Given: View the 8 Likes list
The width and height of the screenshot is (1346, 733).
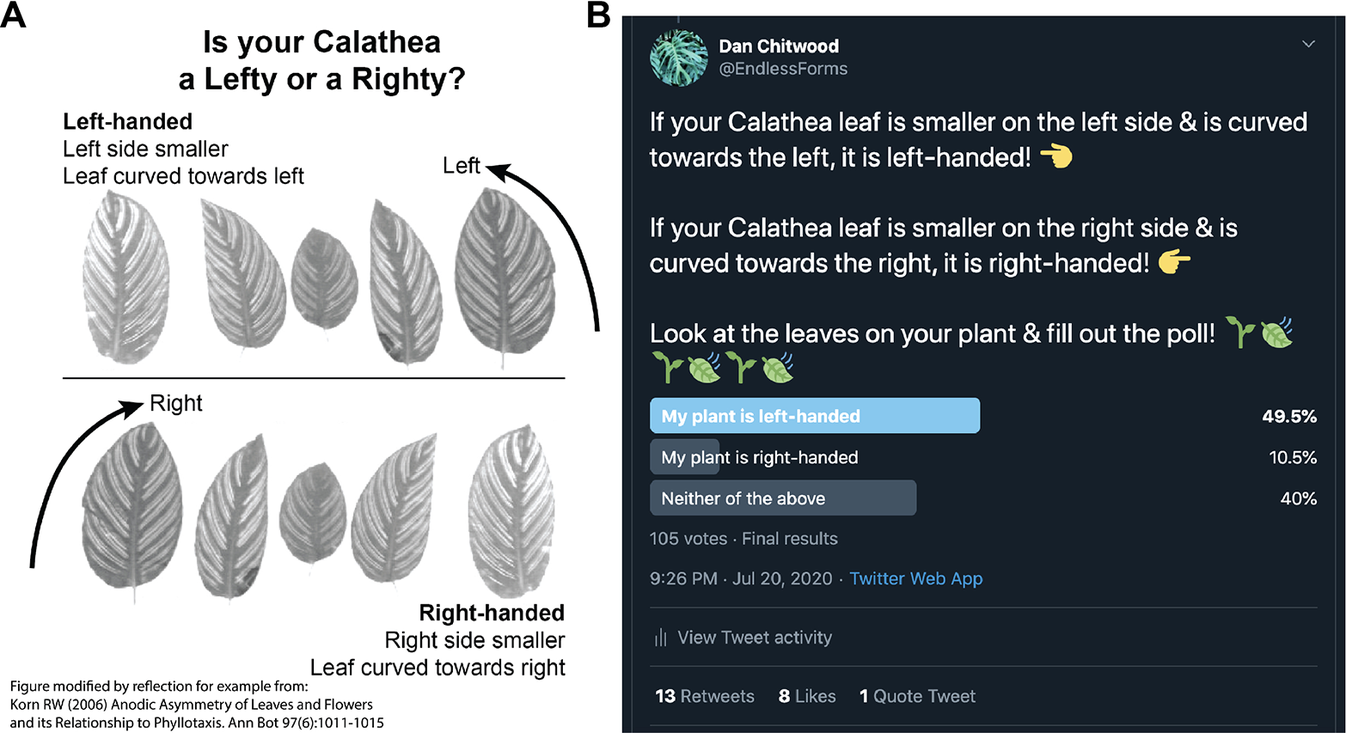Looking at the screenshot, I should (807, 696).
